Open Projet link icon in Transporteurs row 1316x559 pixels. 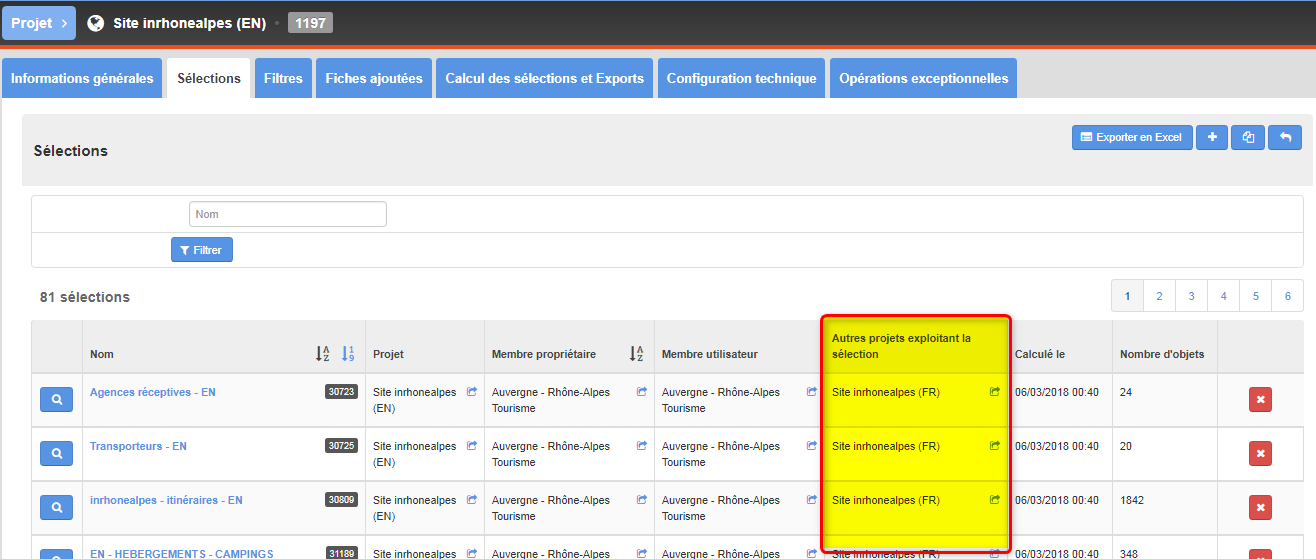472,446
